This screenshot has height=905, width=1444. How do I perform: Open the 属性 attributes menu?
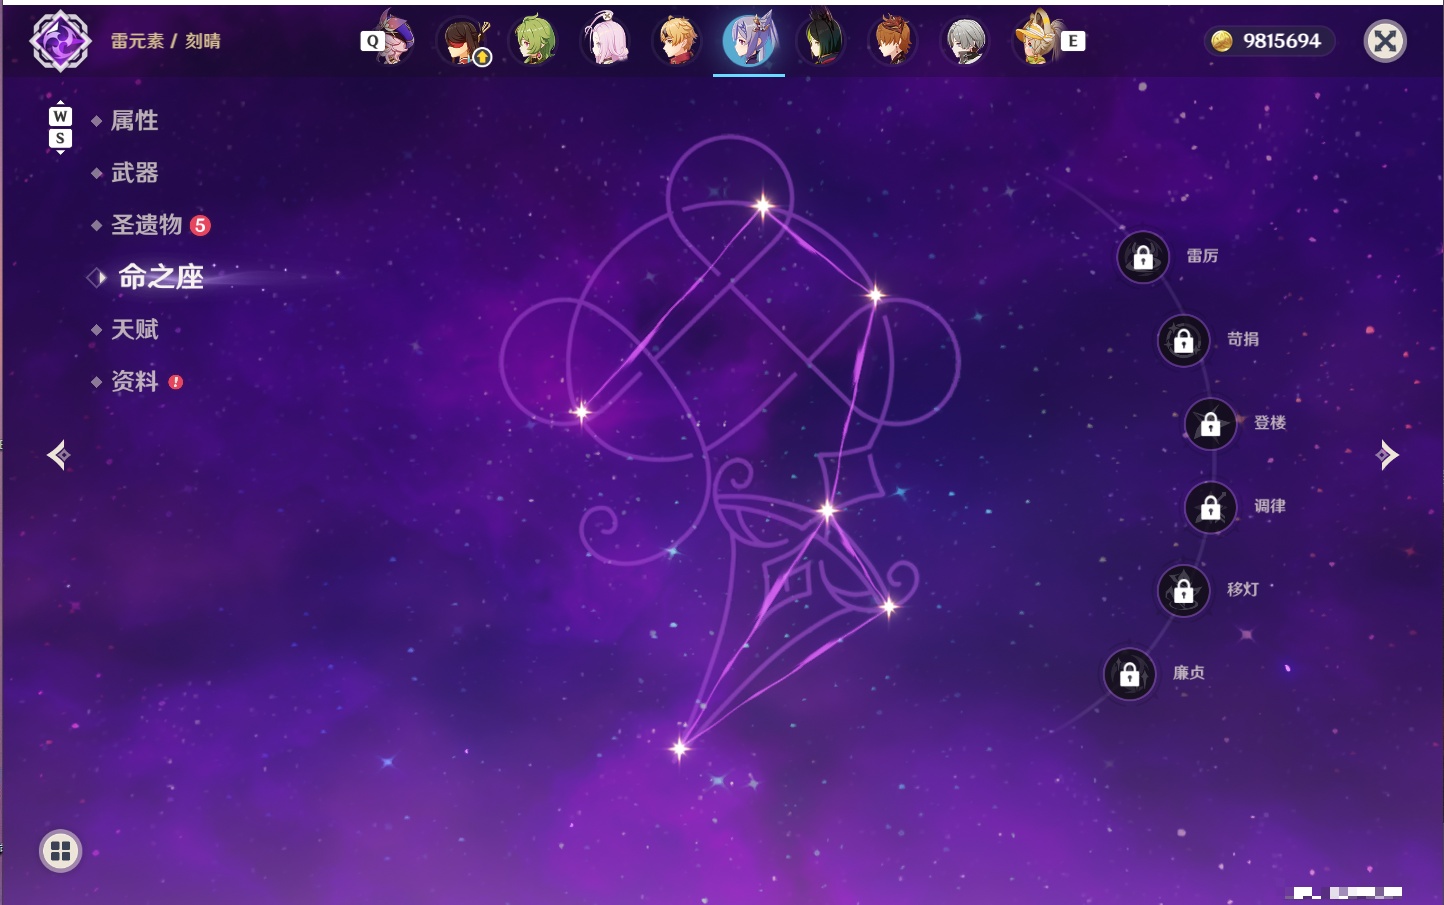coord(134,121)
